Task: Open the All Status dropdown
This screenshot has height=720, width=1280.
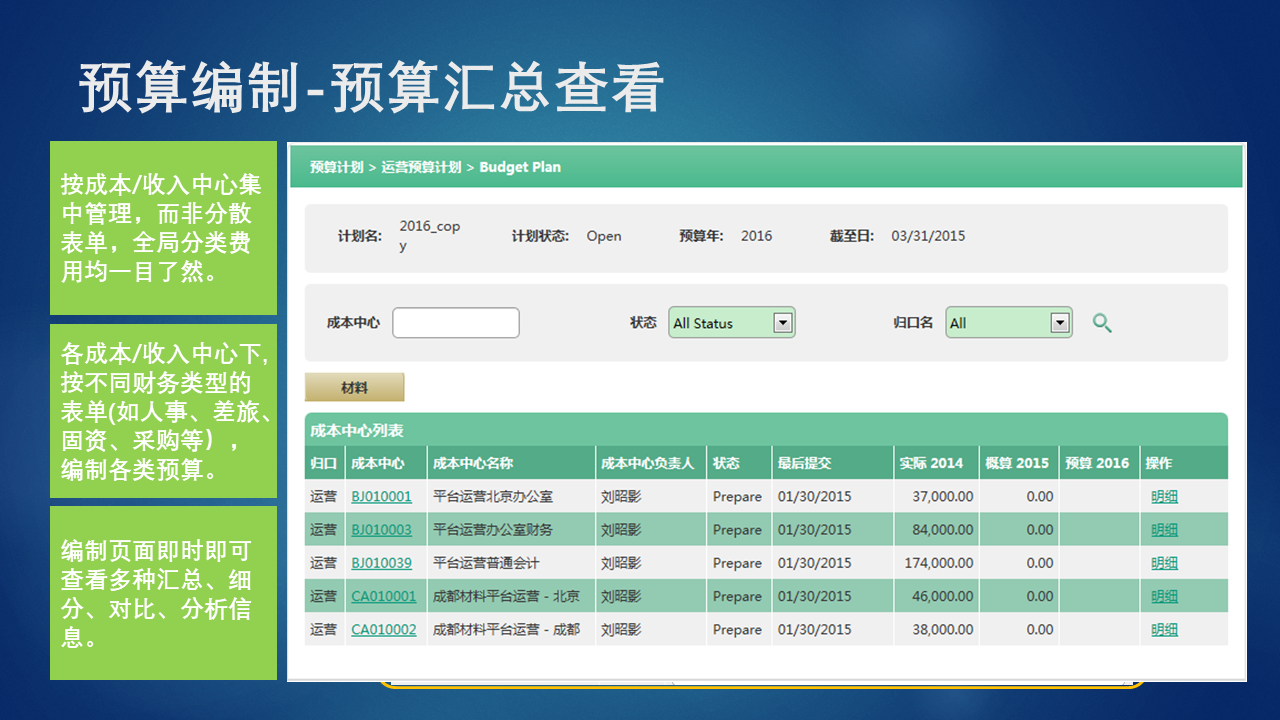Action: (732, 322)
